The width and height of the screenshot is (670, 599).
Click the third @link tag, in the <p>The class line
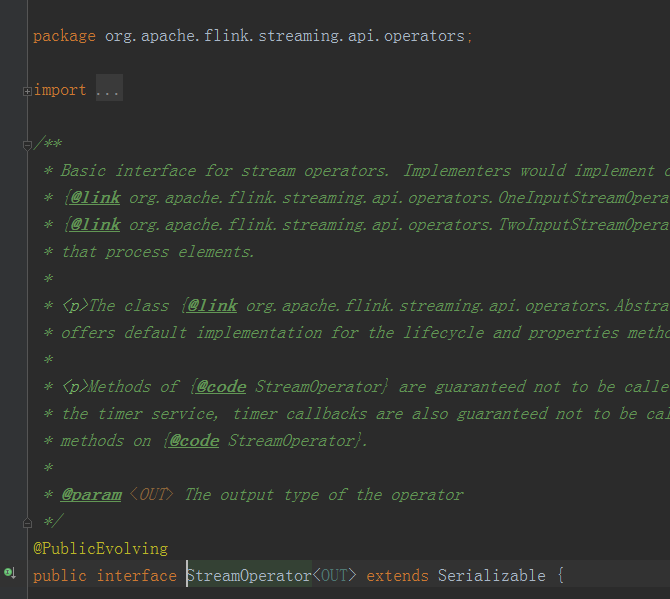[212, 306]
